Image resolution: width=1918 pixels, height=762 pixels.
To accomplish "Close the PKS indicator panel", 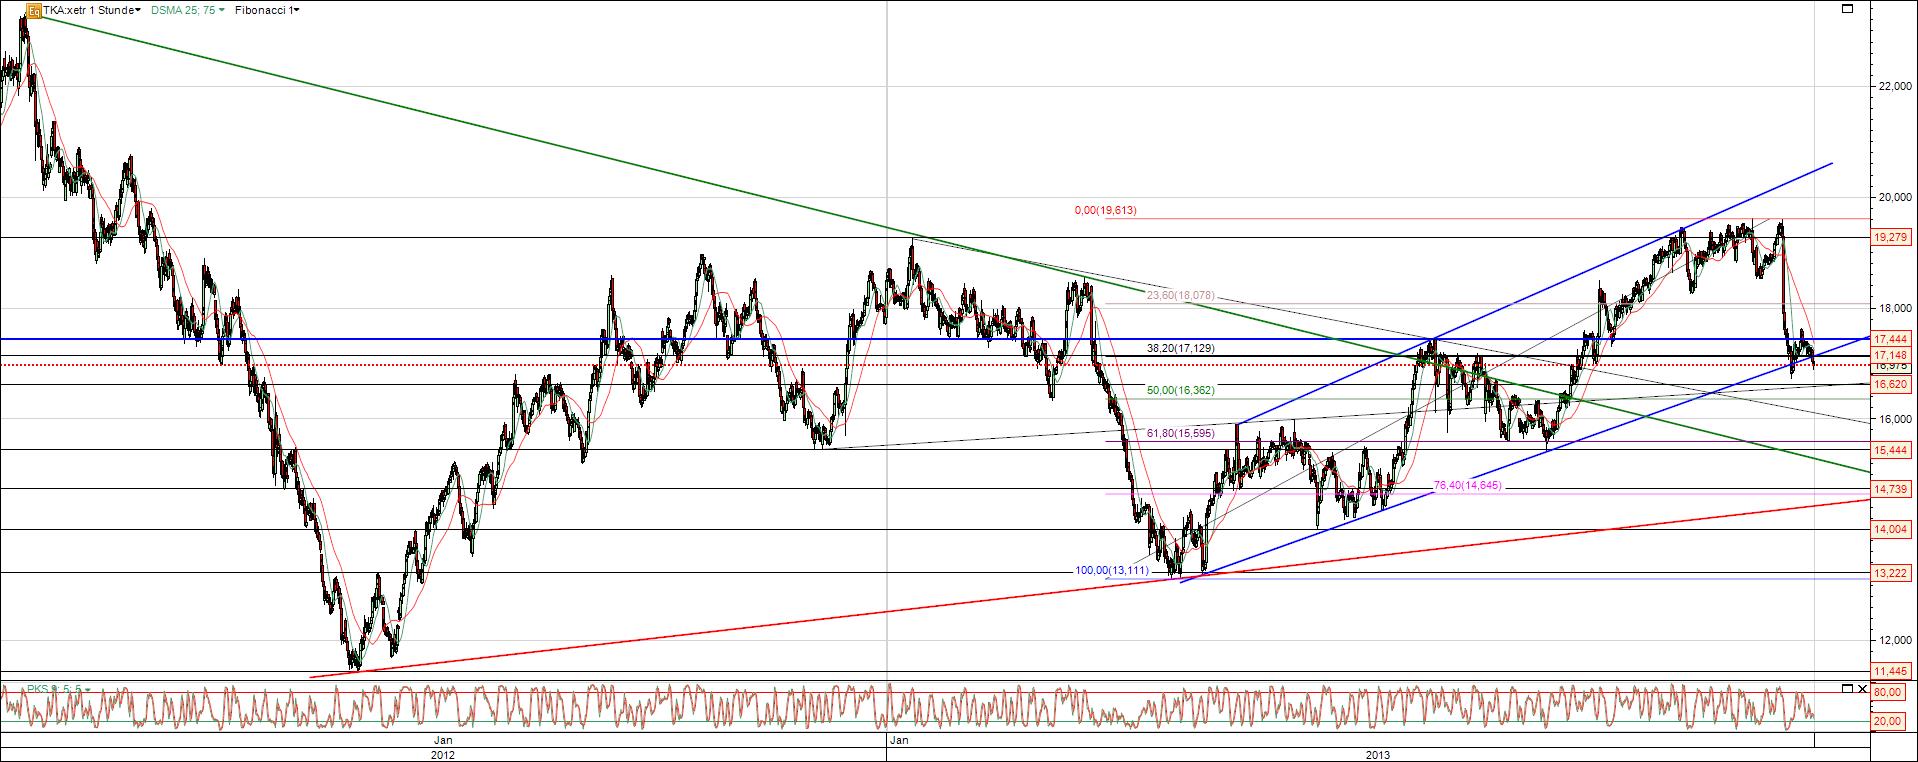I will pos(1862,689).
